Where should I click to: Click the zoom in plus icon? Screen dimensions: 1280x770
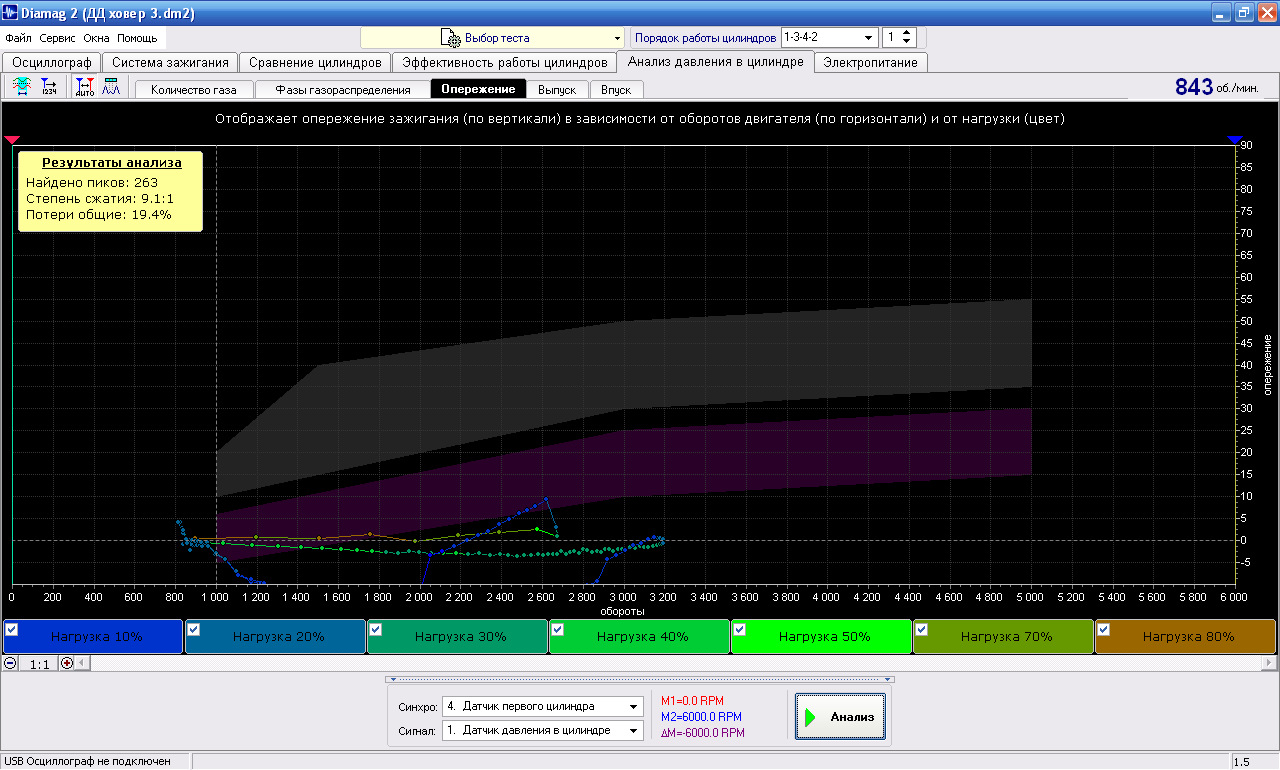click(68, 662)
